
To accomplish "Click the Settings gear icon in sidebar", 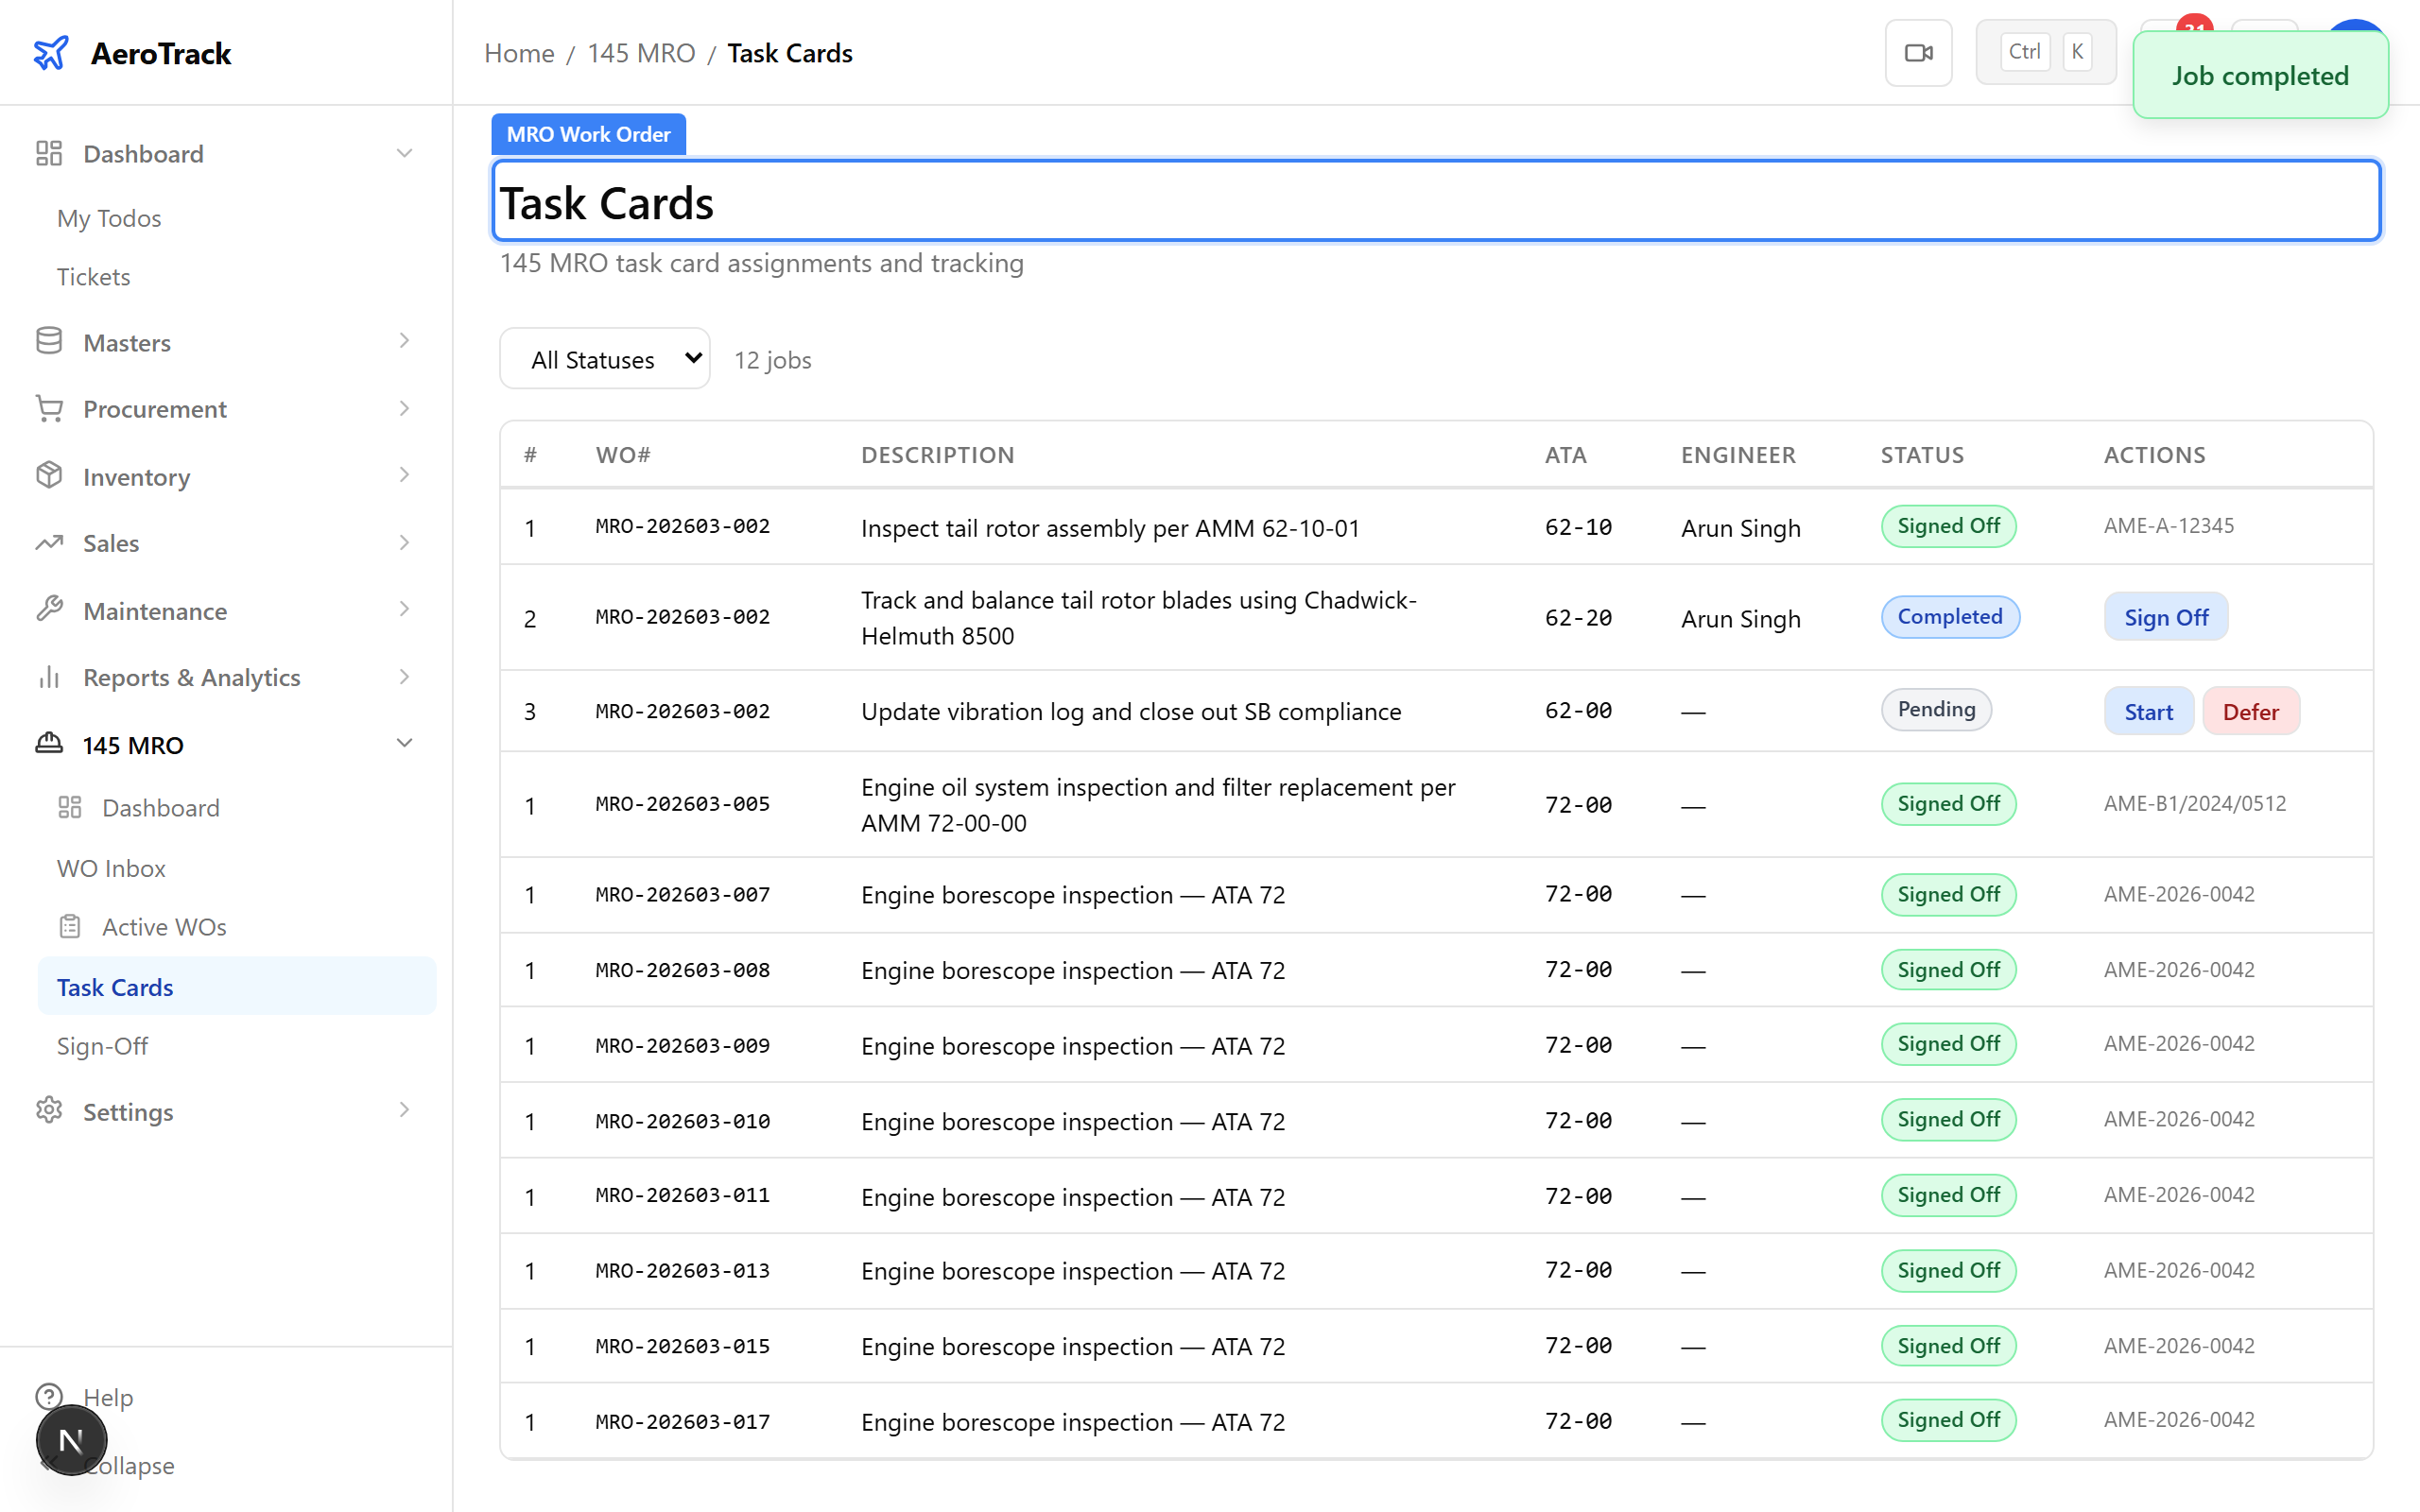I will click(49, 1111).
